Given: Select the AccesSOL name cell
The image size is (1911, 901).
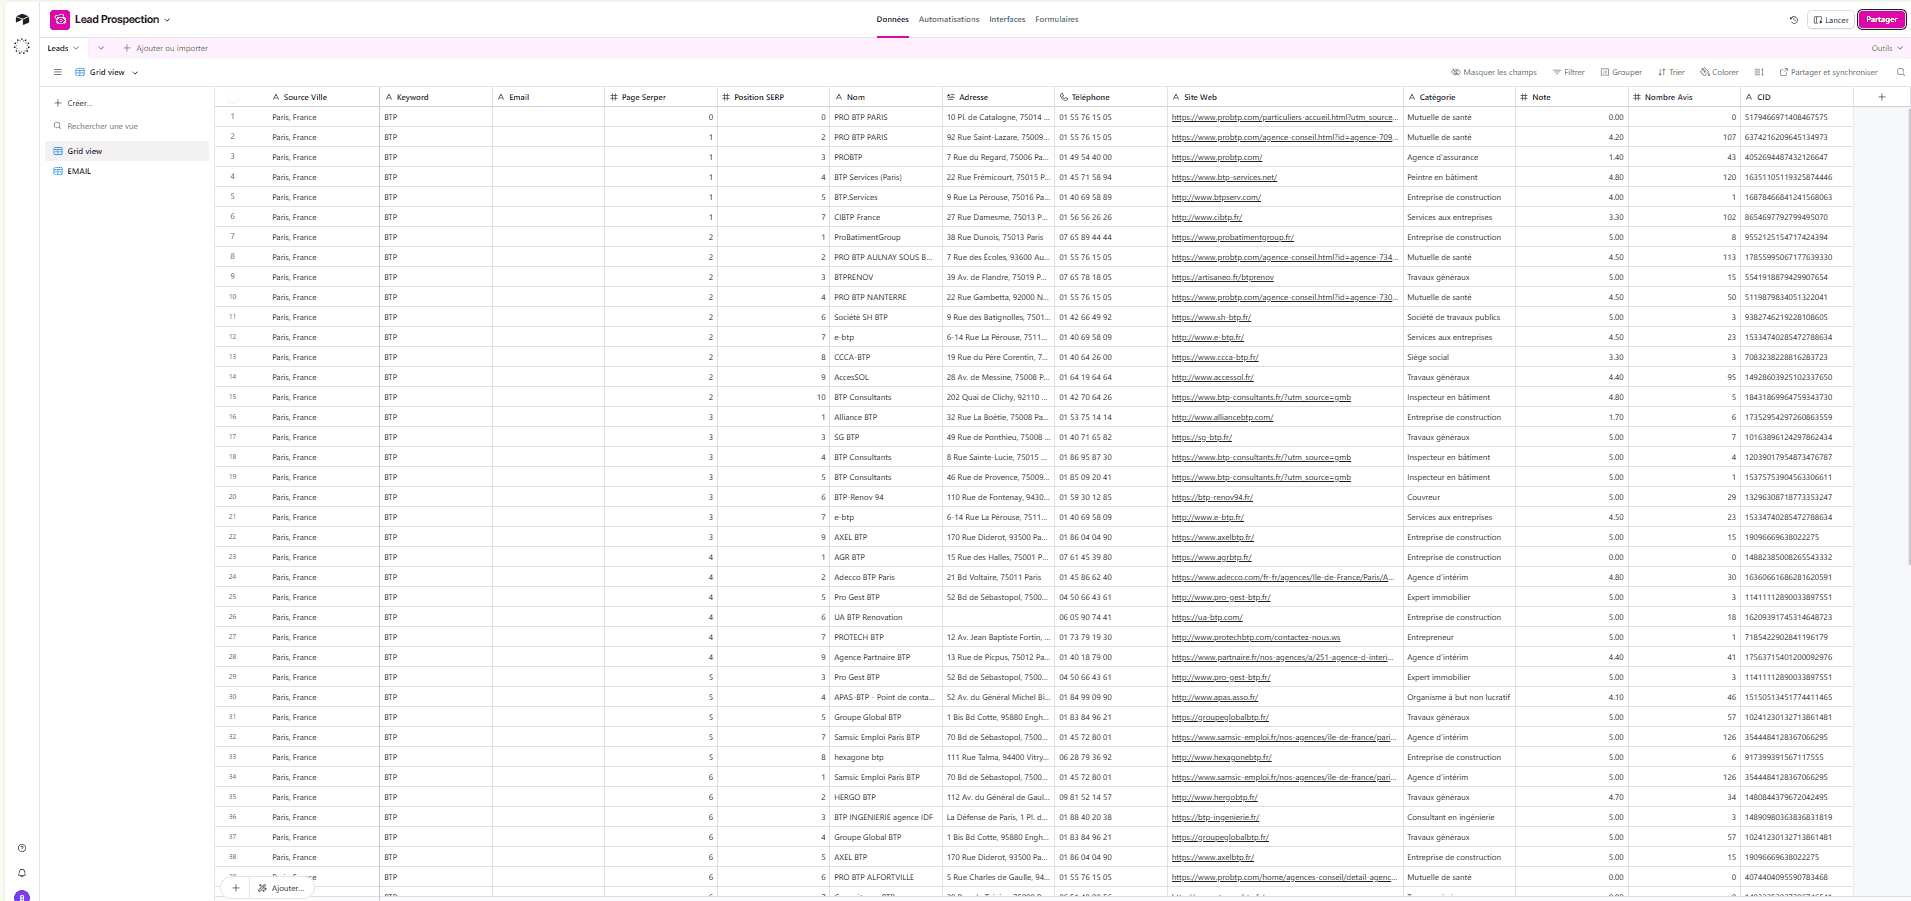Looking at the screenshot, I should pos(886,377).
